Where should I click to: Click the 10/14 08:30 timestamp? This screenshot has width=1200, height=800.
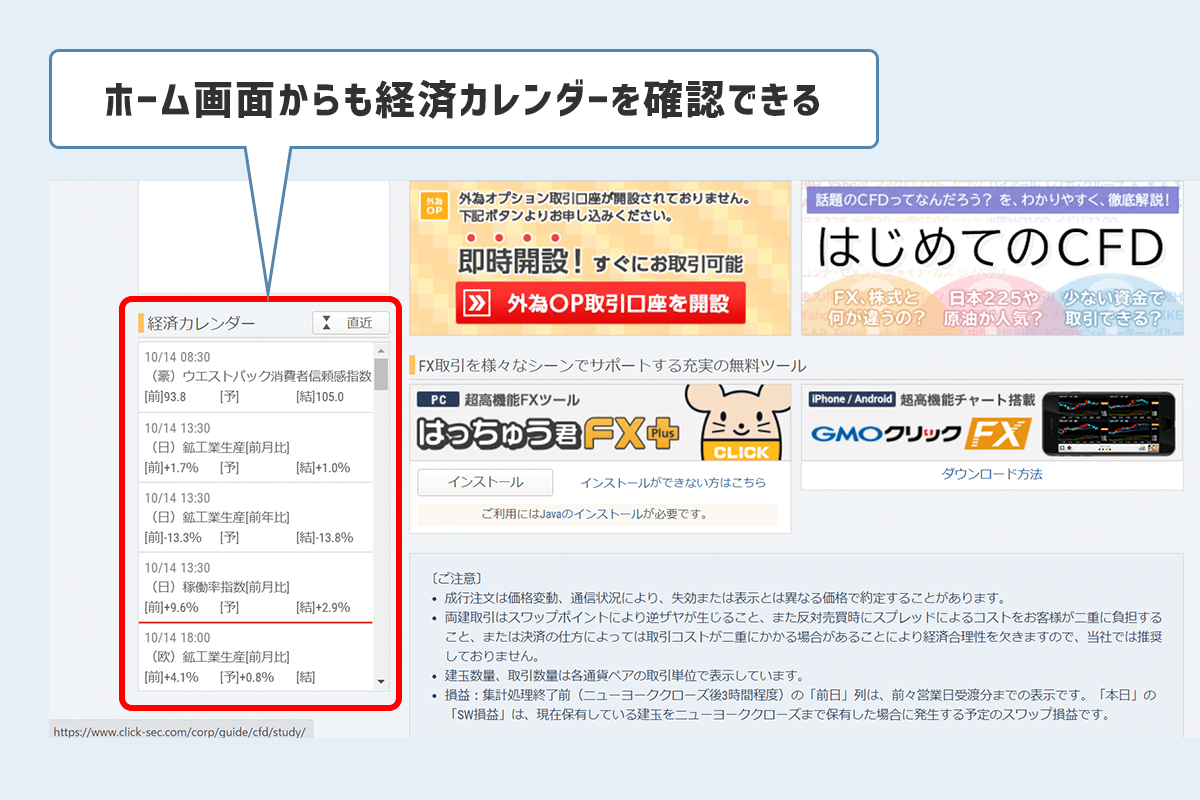(178, 357)
